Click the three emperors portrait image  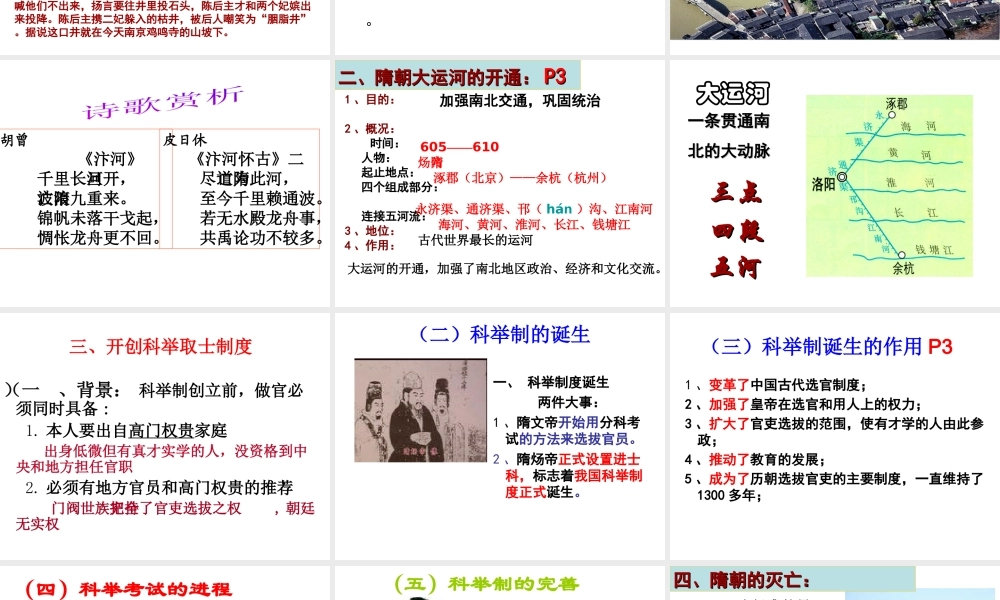(x=420, y=411)
